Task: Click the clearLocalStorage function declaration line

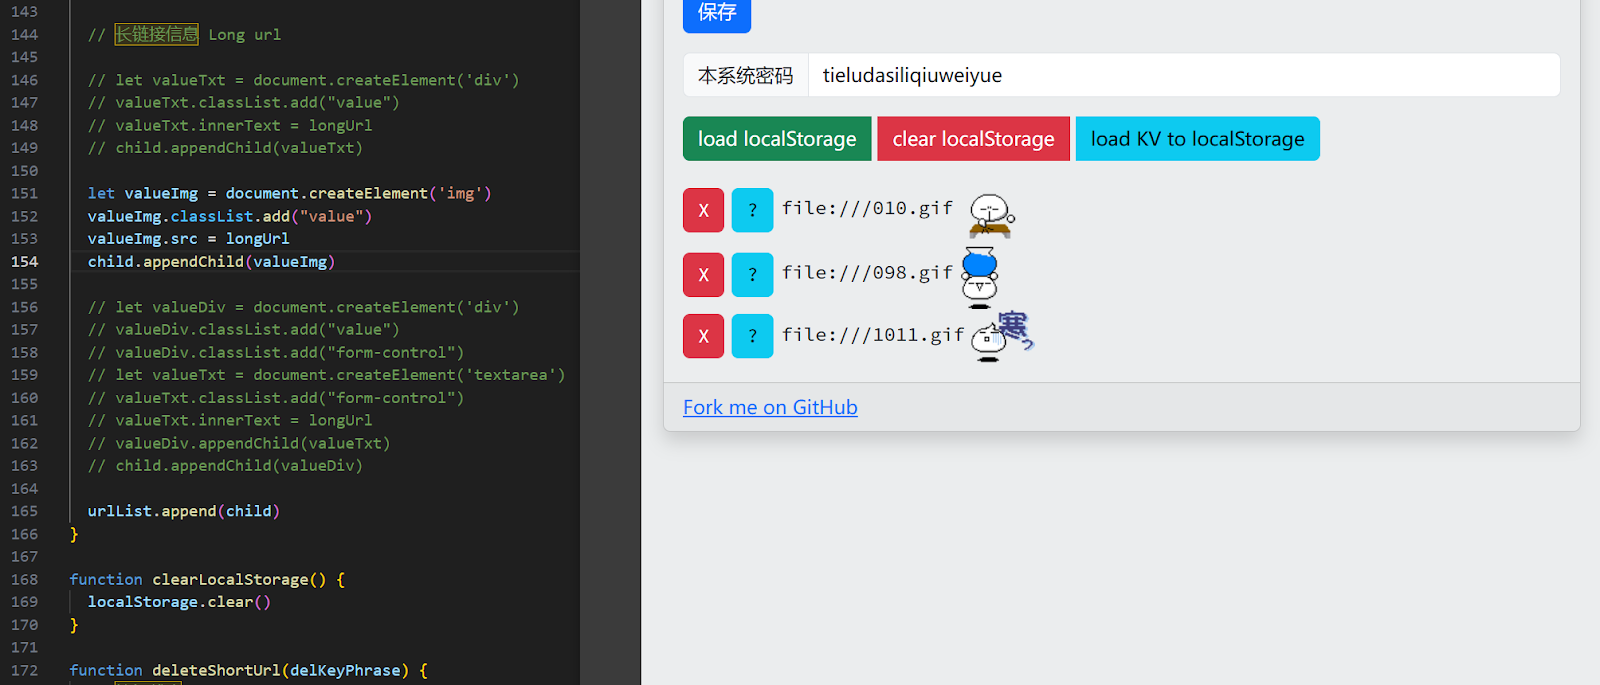Action: [207, 580]
